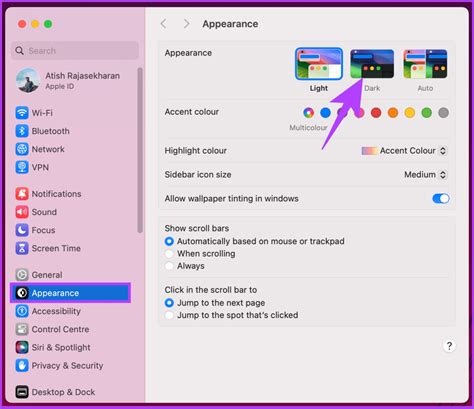Click the sidebar scrollbar
Screen dimensions: 474x409
(x=140, y=150)
